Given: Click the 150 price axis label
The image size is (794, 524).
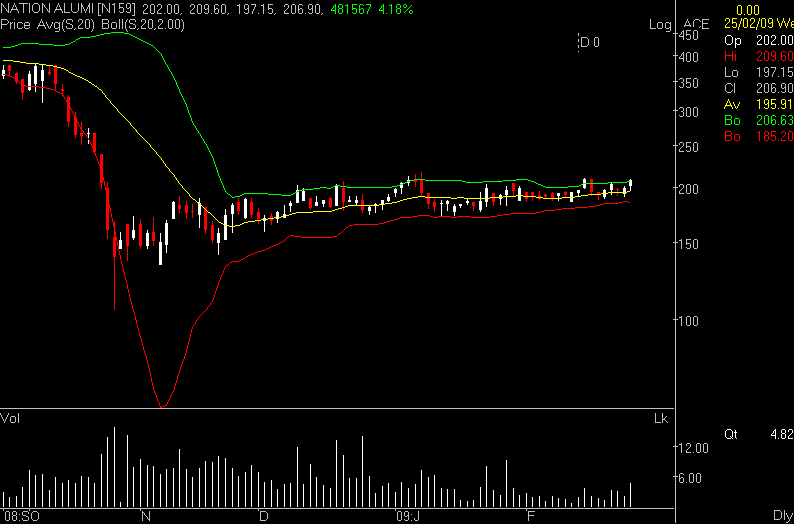Looking at the screenshot, I should (689, 244).
